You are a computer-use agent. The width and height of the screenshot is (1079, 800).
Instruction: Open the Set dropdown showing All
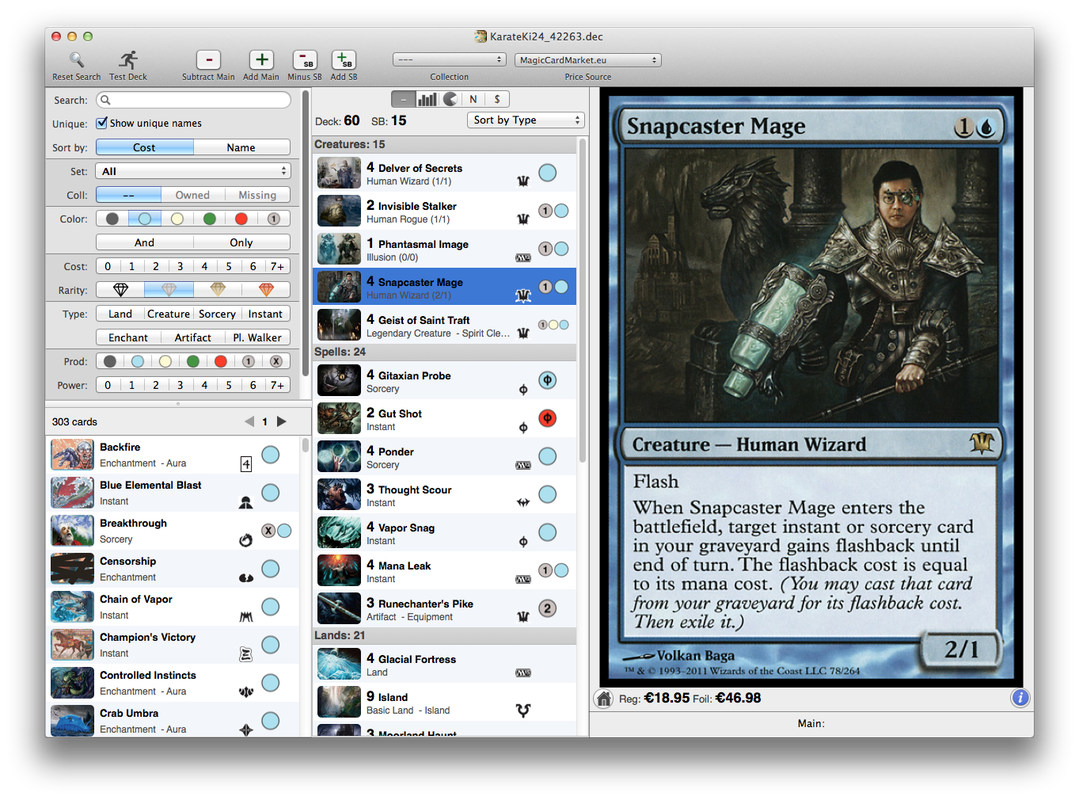click(192, 170)
